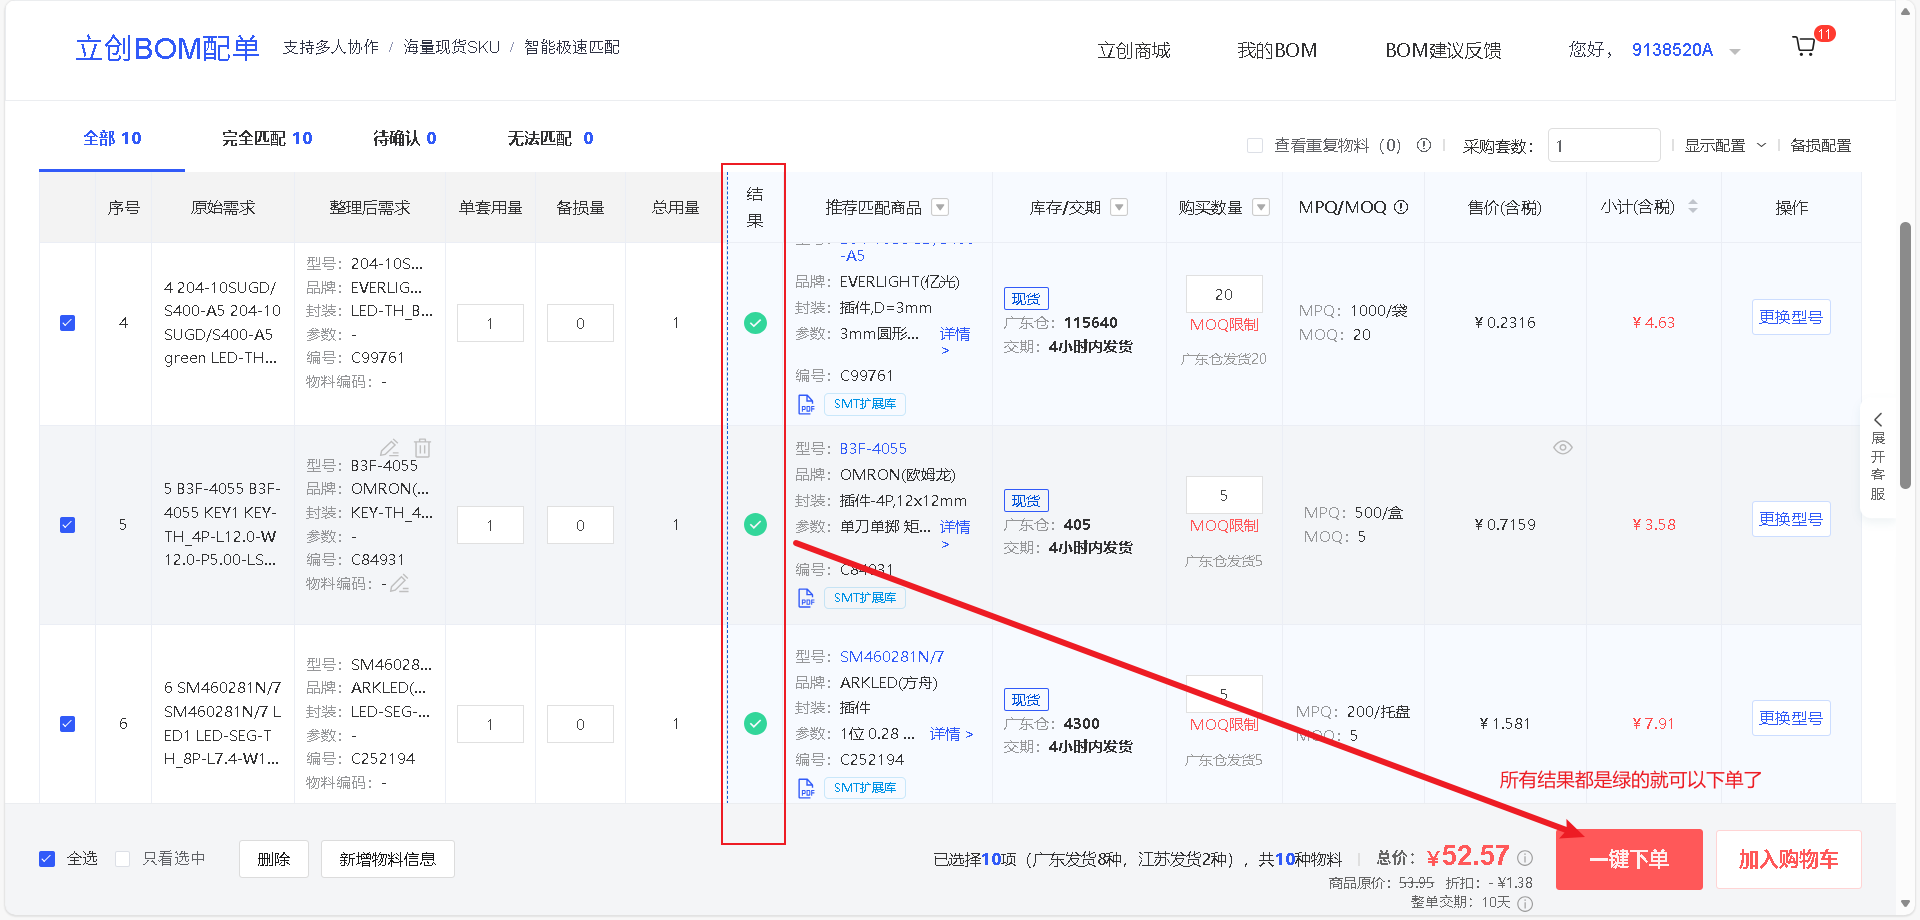Open PDF datasheet for part C99761
The width and height of the screenshot is (1920, 920).
click(806, 404)
